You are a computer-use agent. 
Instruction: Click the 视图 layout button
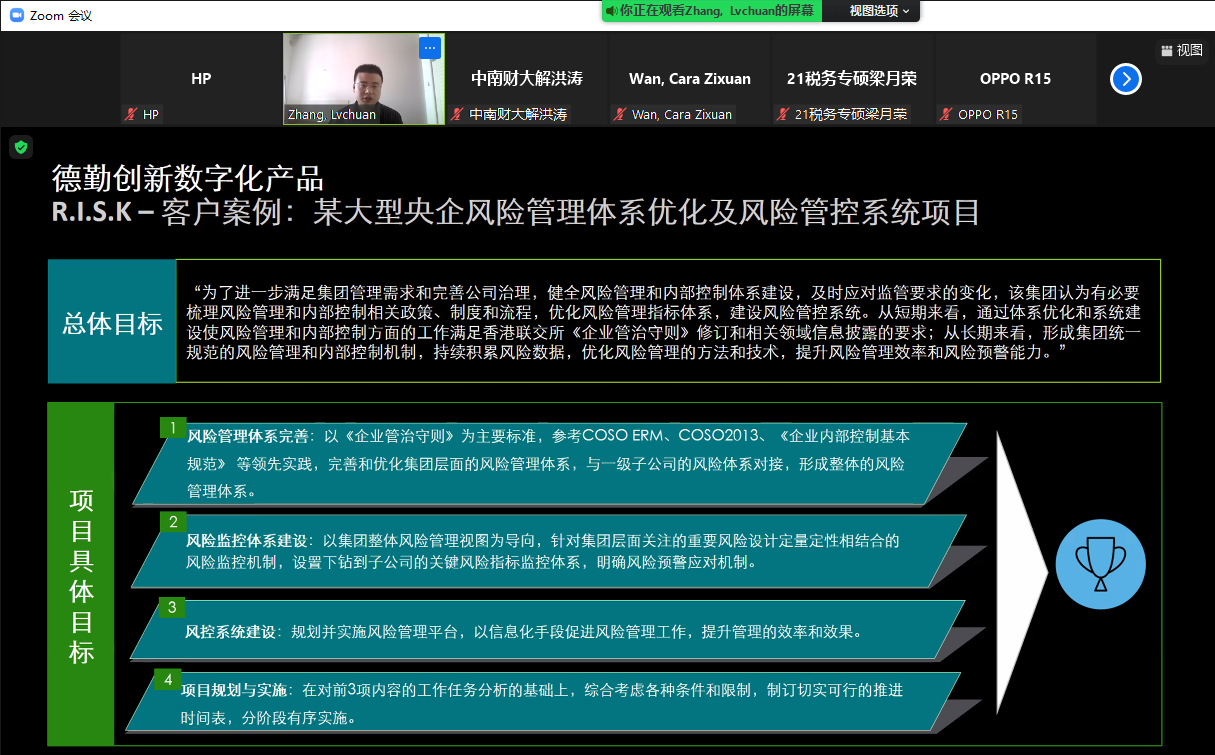click(x=1181, y=50)
